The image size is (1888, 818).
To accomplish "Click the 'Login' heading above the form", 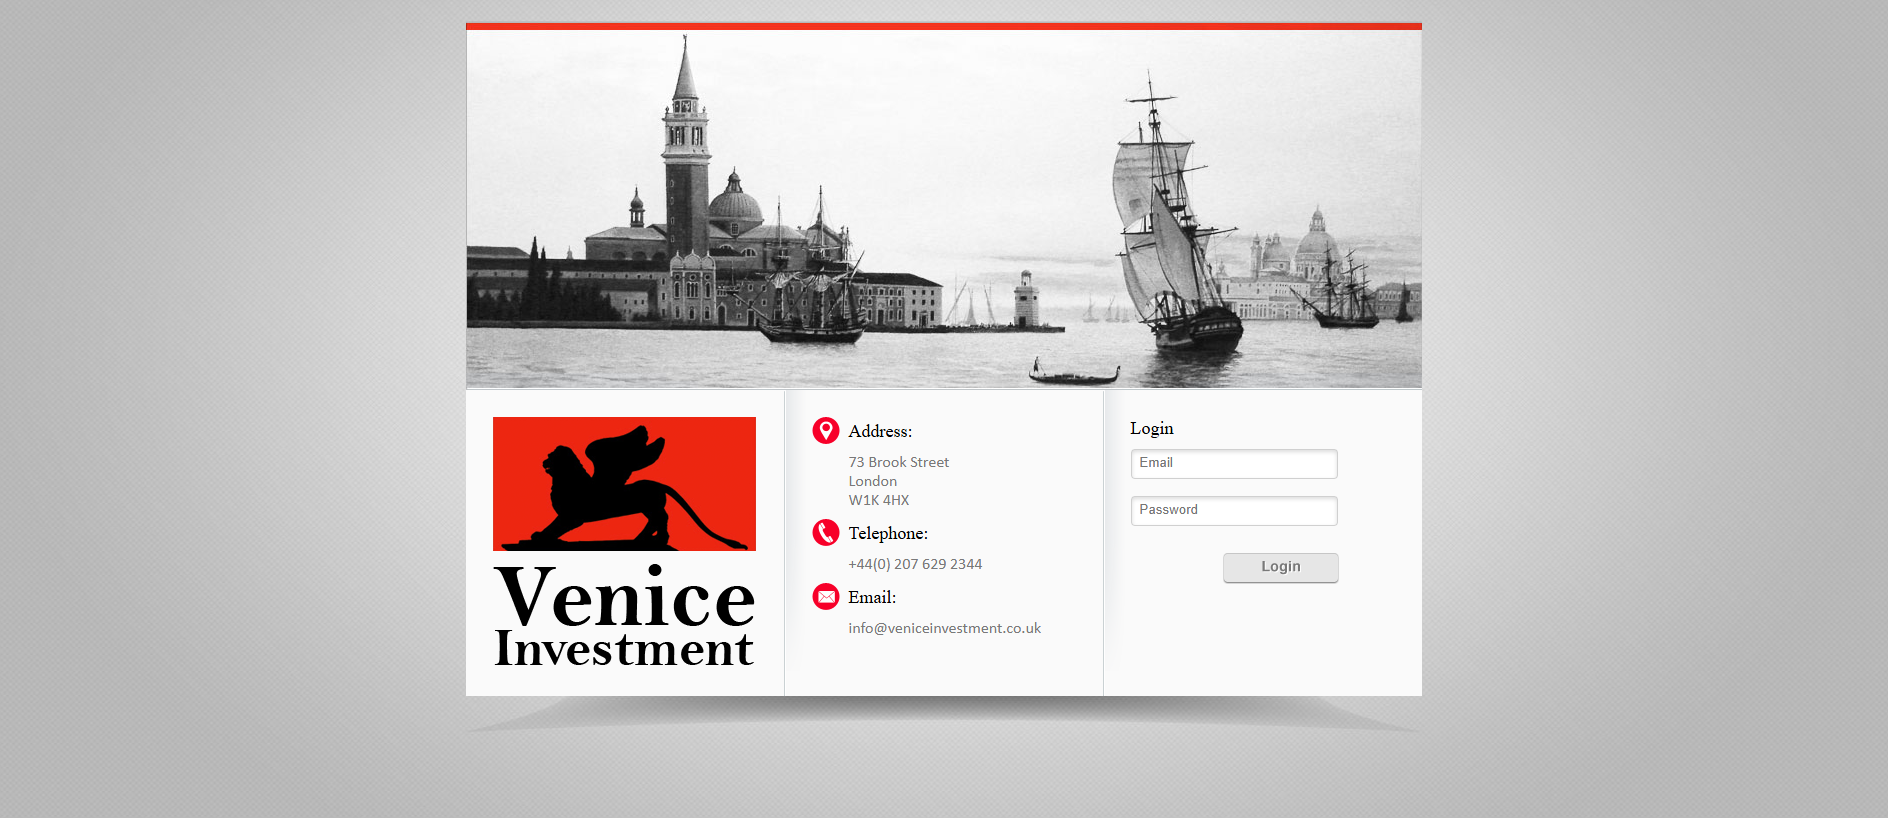I will (1152, 428).
